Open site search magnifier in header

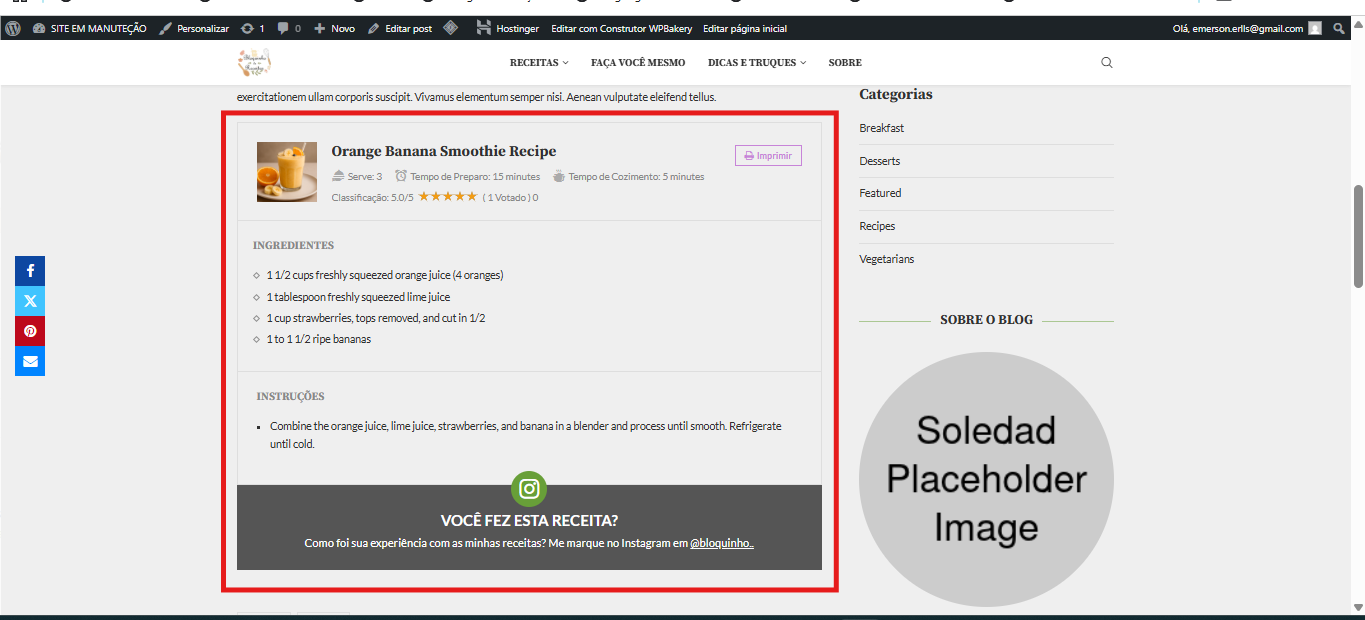(1106, 62)
